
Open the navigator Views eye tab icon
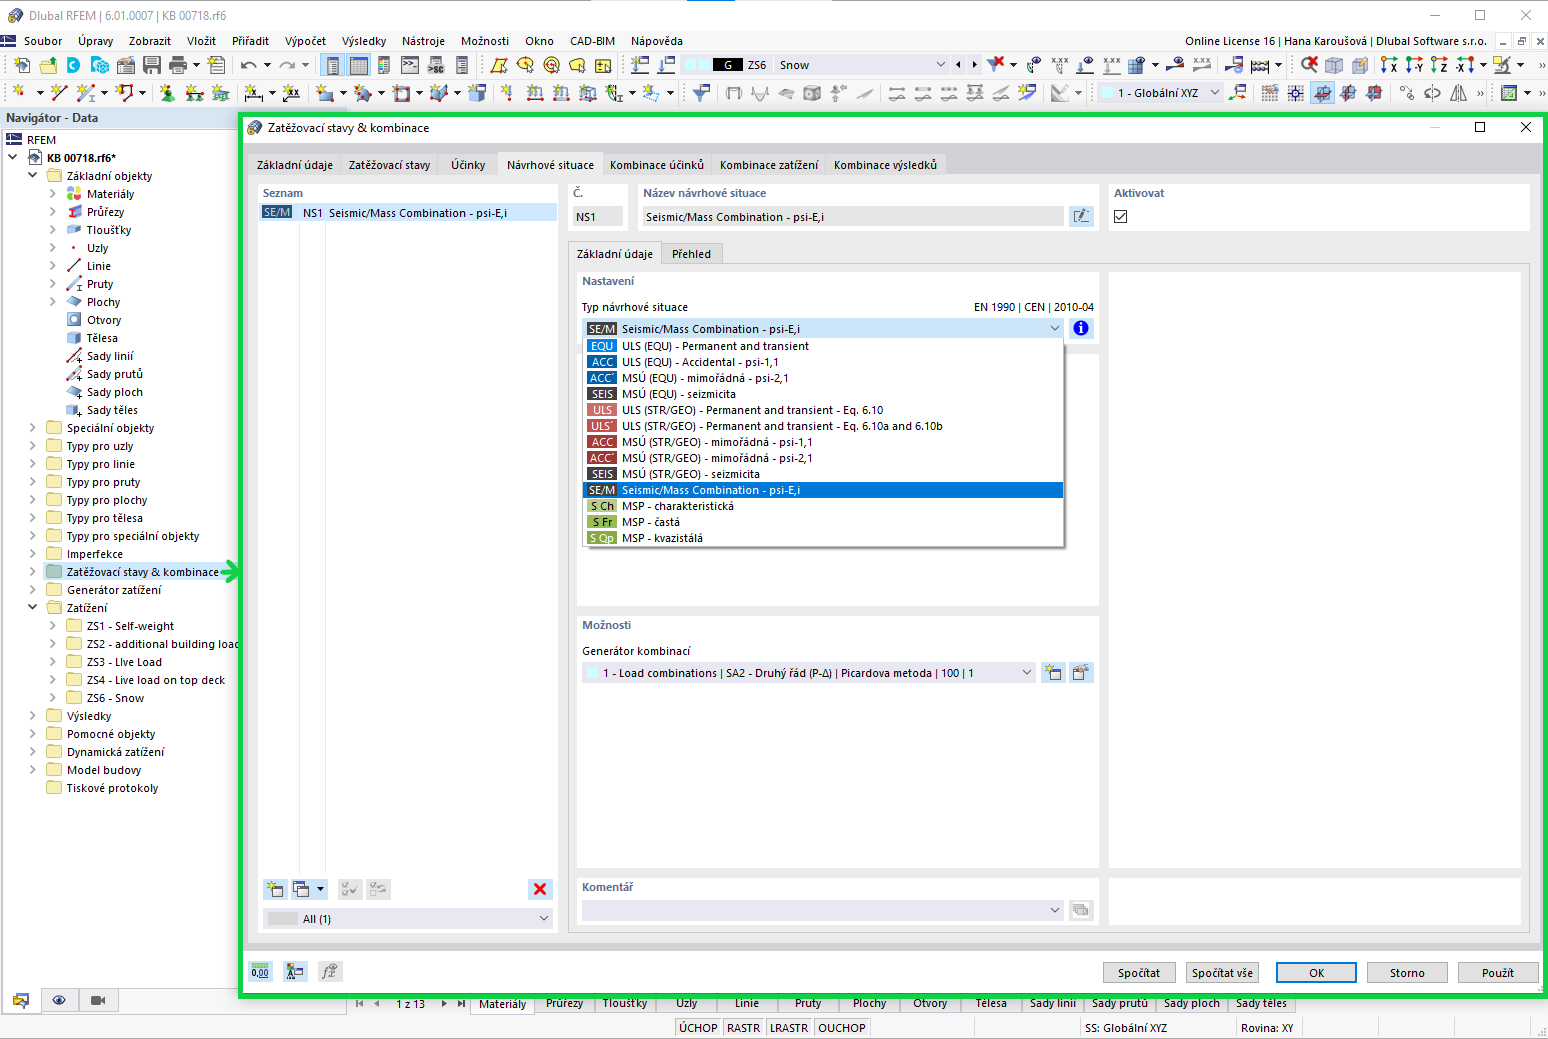(59, 1000)
